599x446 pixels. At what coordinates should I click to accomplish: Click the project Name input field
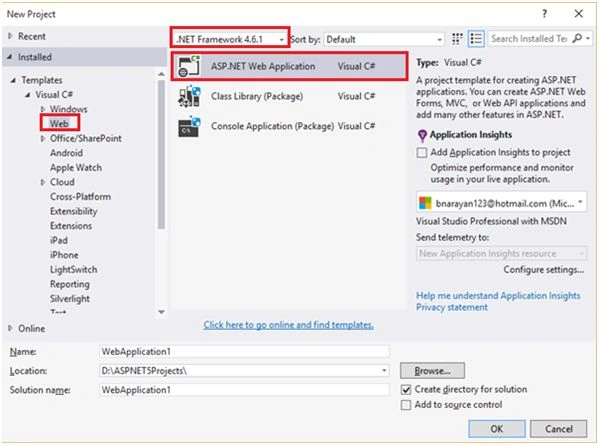point(244,352)
